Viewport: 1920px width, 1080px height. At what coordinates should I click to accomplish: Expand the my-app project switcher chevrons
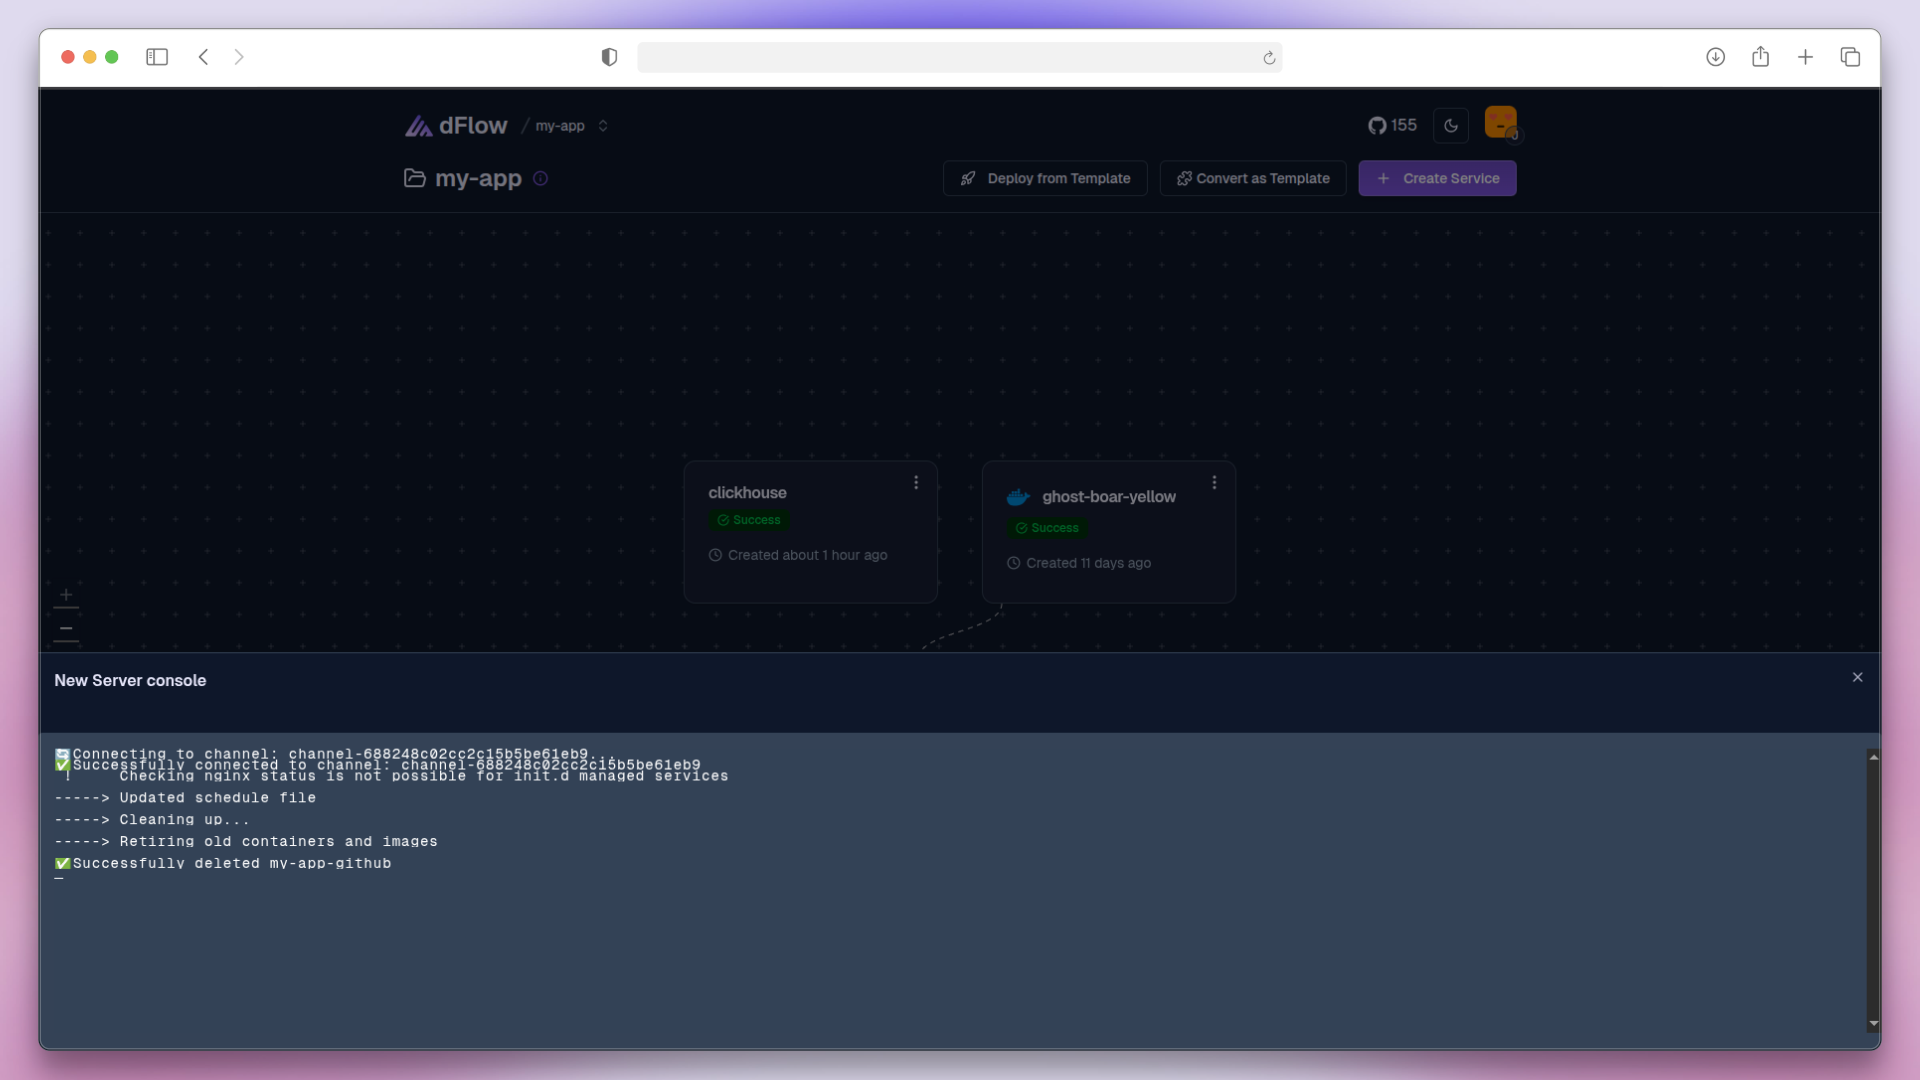603,126
